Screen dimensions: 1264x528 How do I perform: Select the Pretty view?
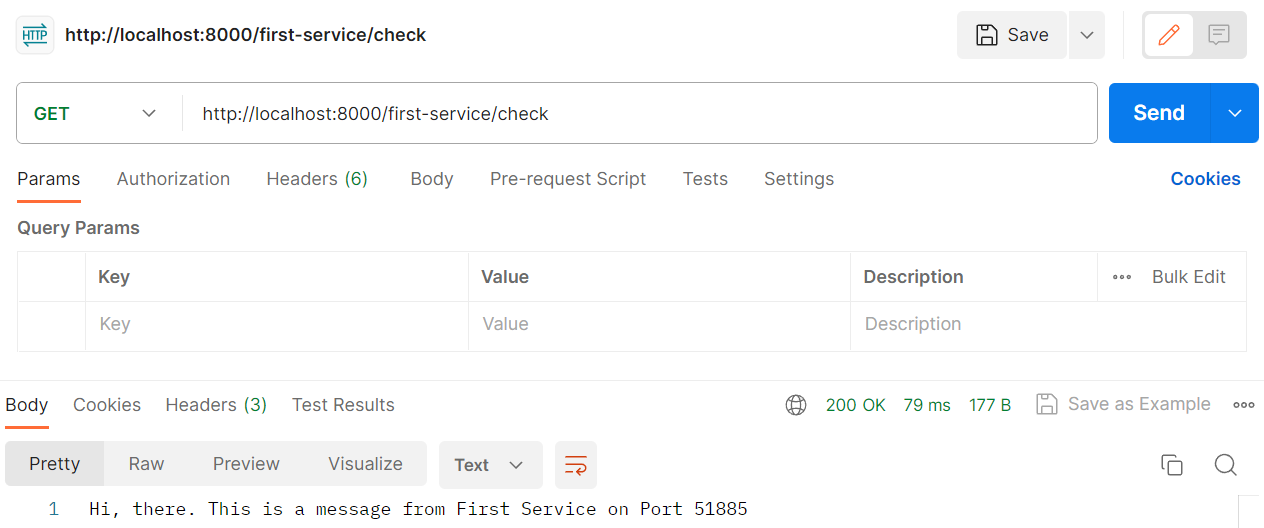click(x=54, y=464)
